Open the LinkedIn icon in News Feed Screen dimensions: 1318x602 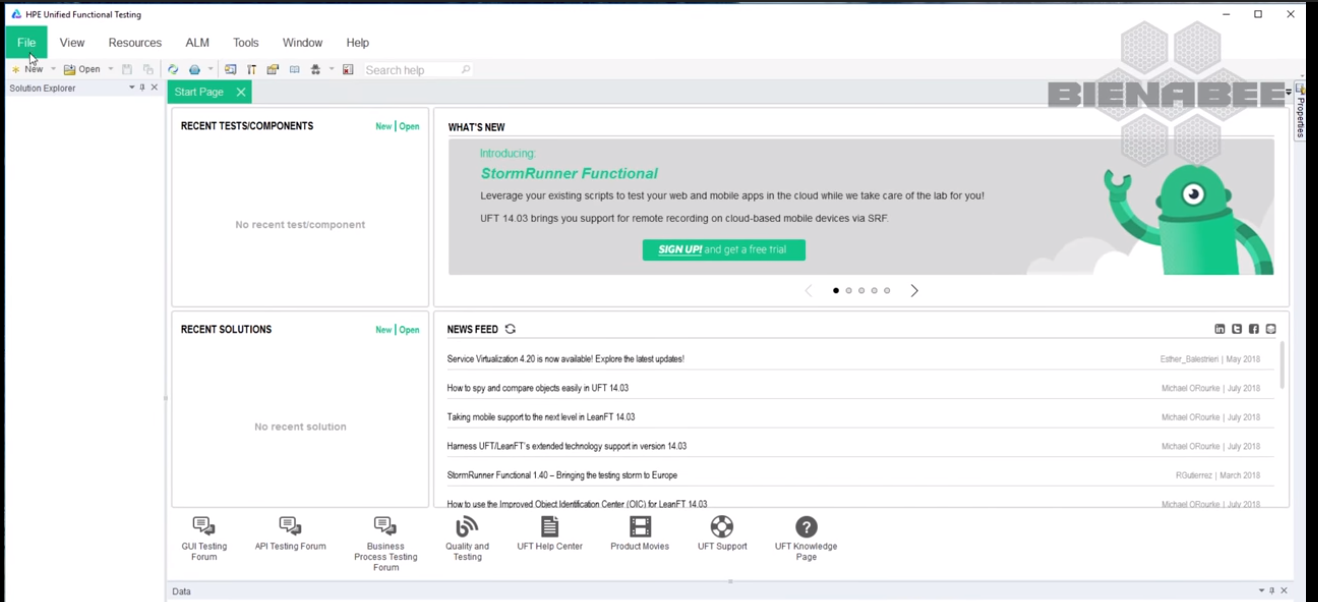point(1220,329)
